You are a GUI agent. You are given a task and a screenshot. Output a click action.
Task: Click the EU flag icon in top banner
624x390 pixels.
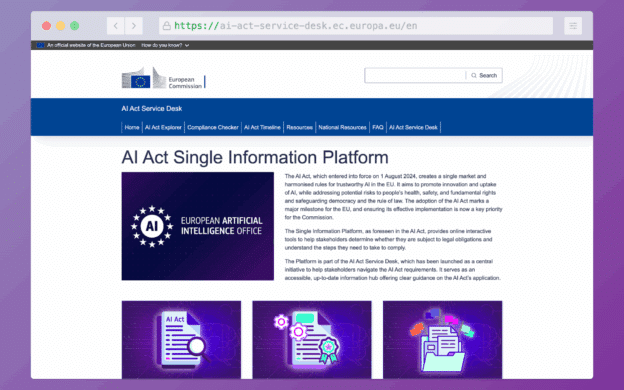point(40,45)
